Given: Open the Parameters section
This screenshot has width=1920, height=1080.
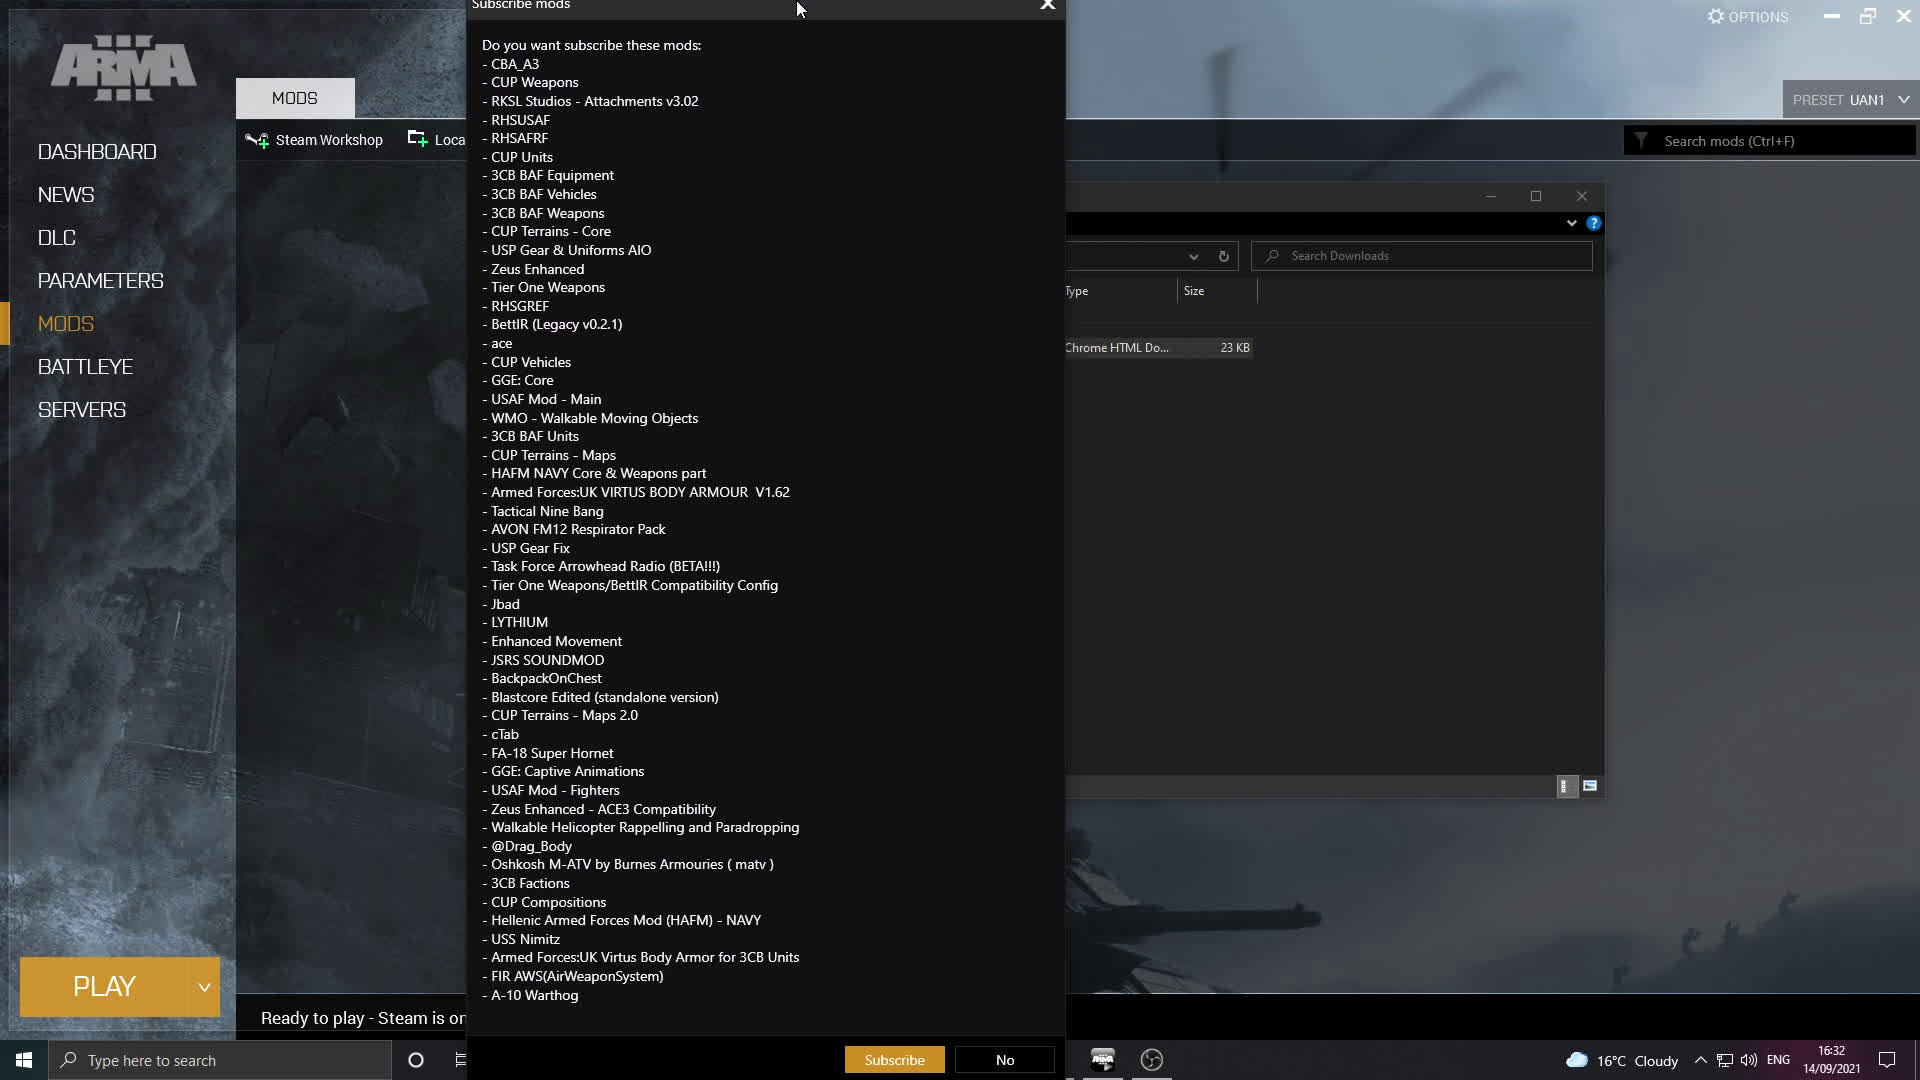Looking at the screenshot, I should (100, 281).
